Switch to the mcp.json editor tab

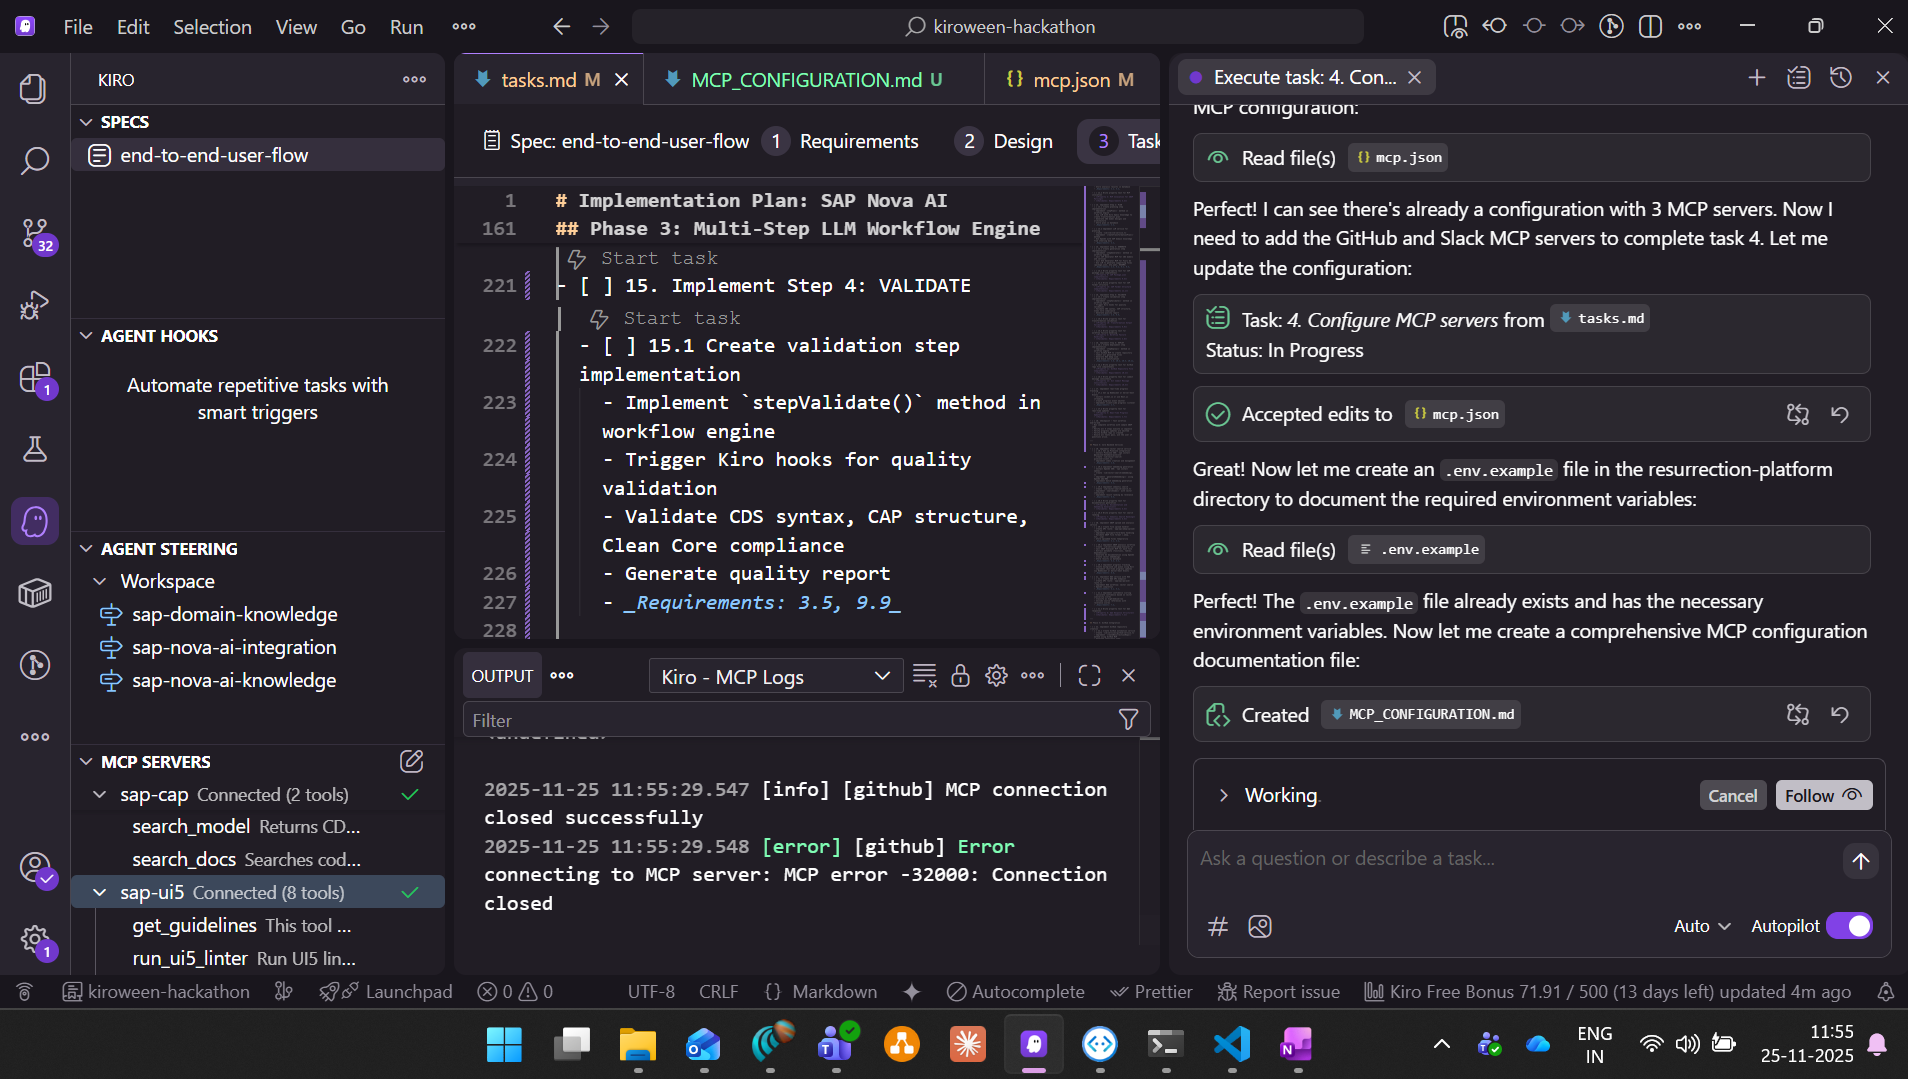tap(1072, 80)
